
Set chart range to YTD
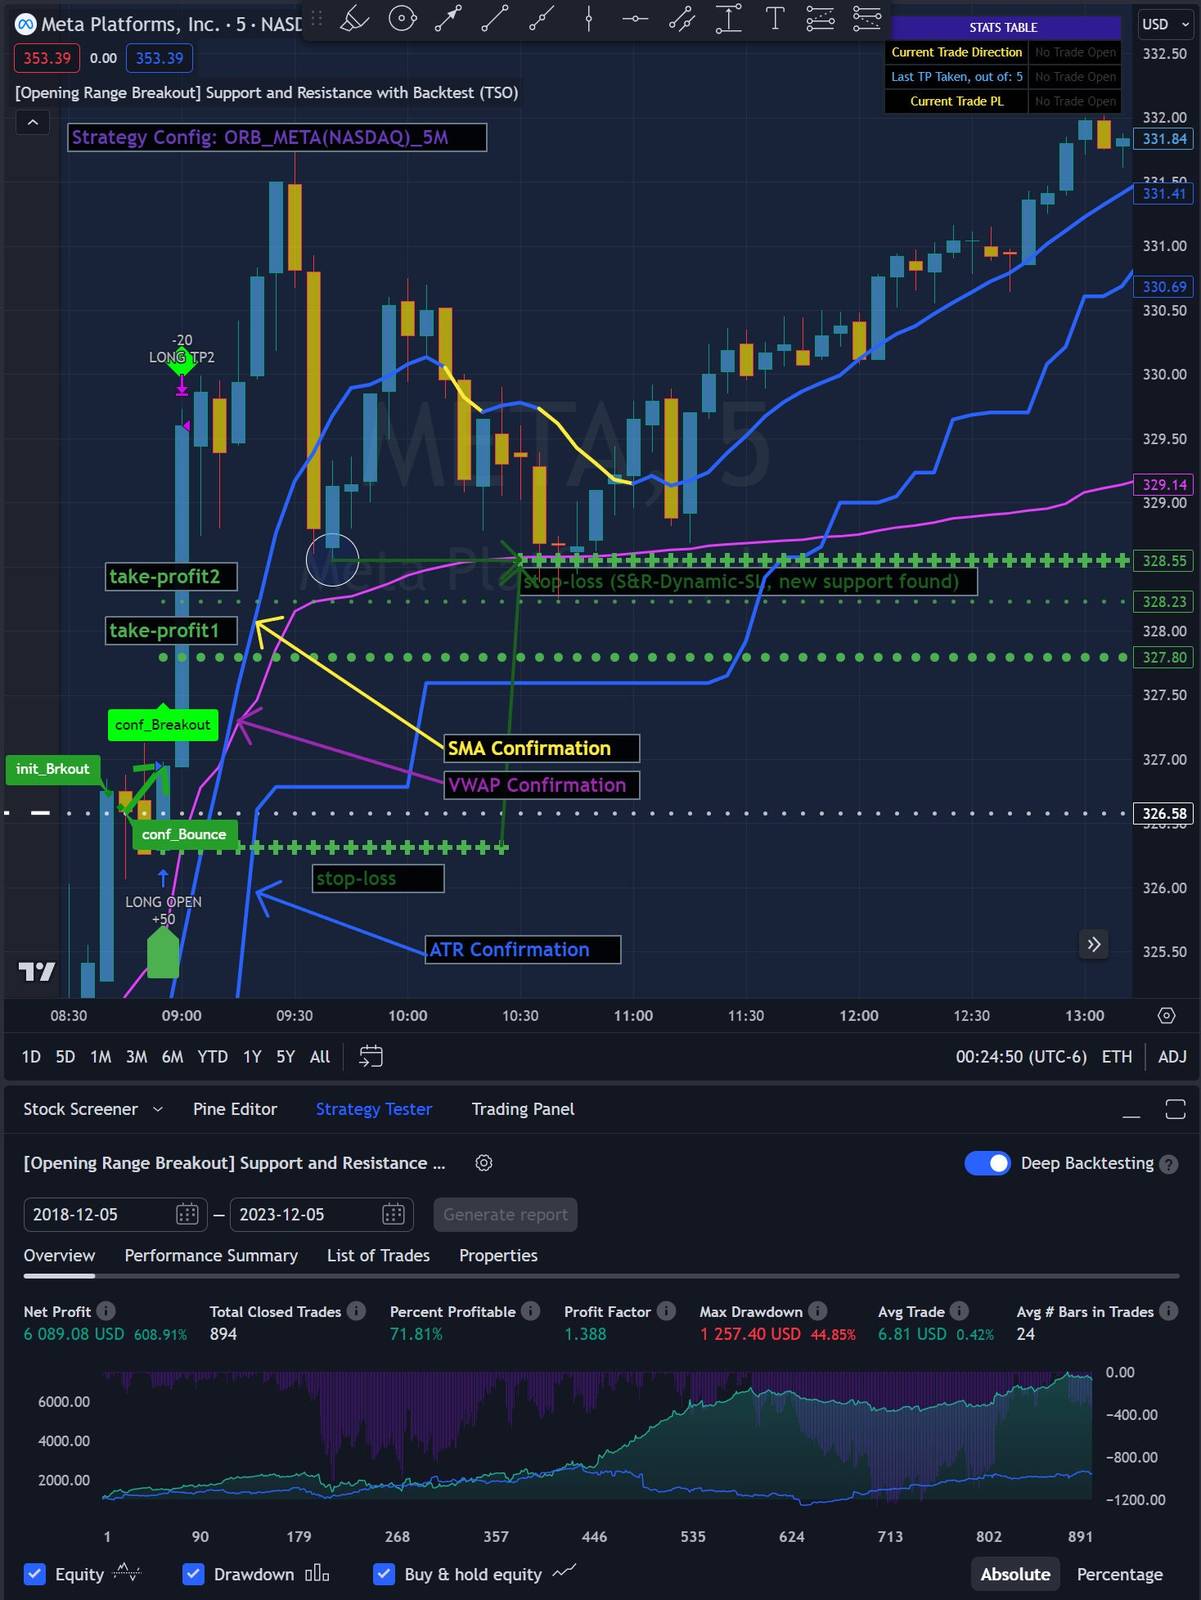pos(212,1056)
